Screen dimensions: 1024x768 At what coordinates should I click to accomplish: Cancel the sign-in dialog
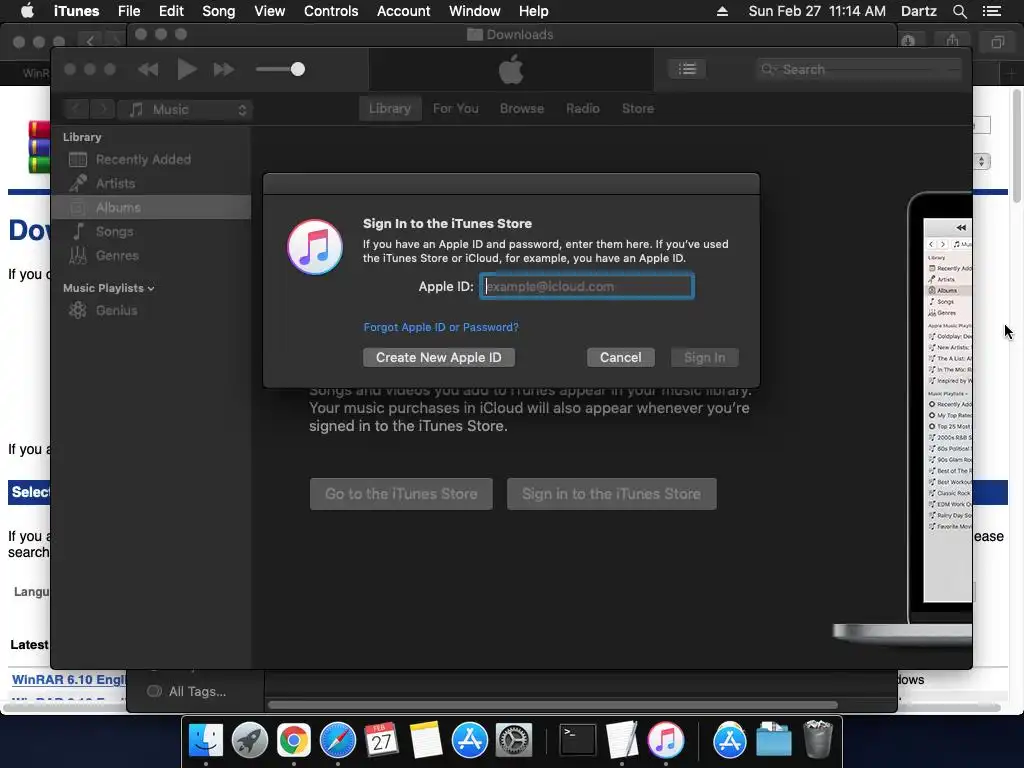(x=620, y=357)
